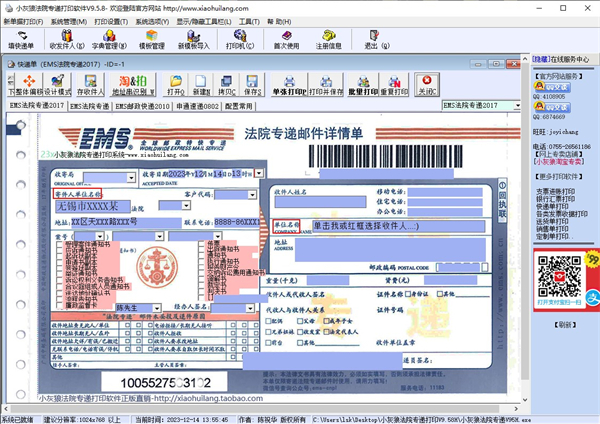Open dropdown right of 法院 label
This screenshot has width=600, height=424.
pos(186,205)
